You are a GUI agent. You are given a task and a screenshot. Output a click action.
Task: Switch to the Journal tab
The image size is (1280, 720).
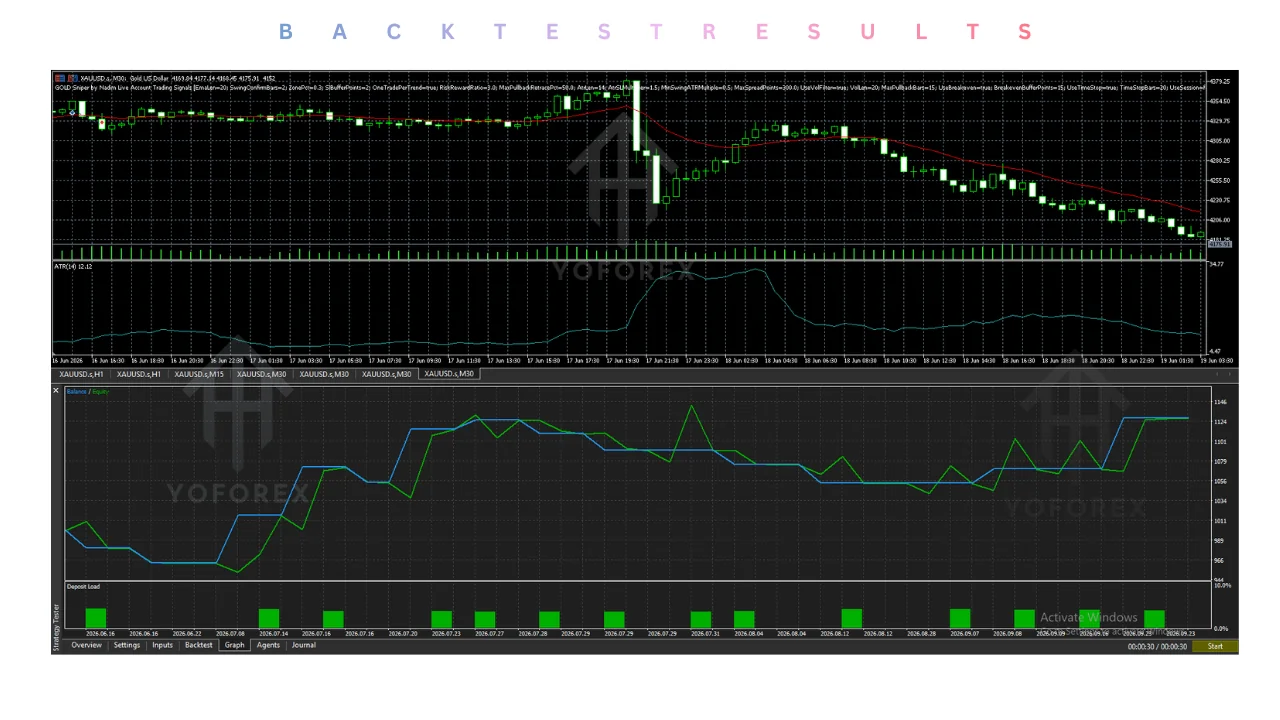tap(304, 646)
